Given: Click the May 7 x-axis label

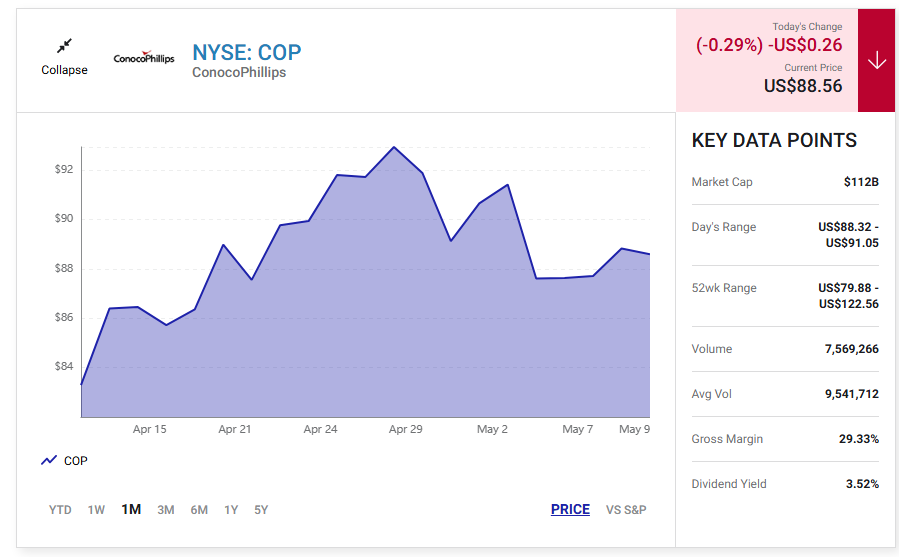Looking at the screenshot, I should 577,429.
